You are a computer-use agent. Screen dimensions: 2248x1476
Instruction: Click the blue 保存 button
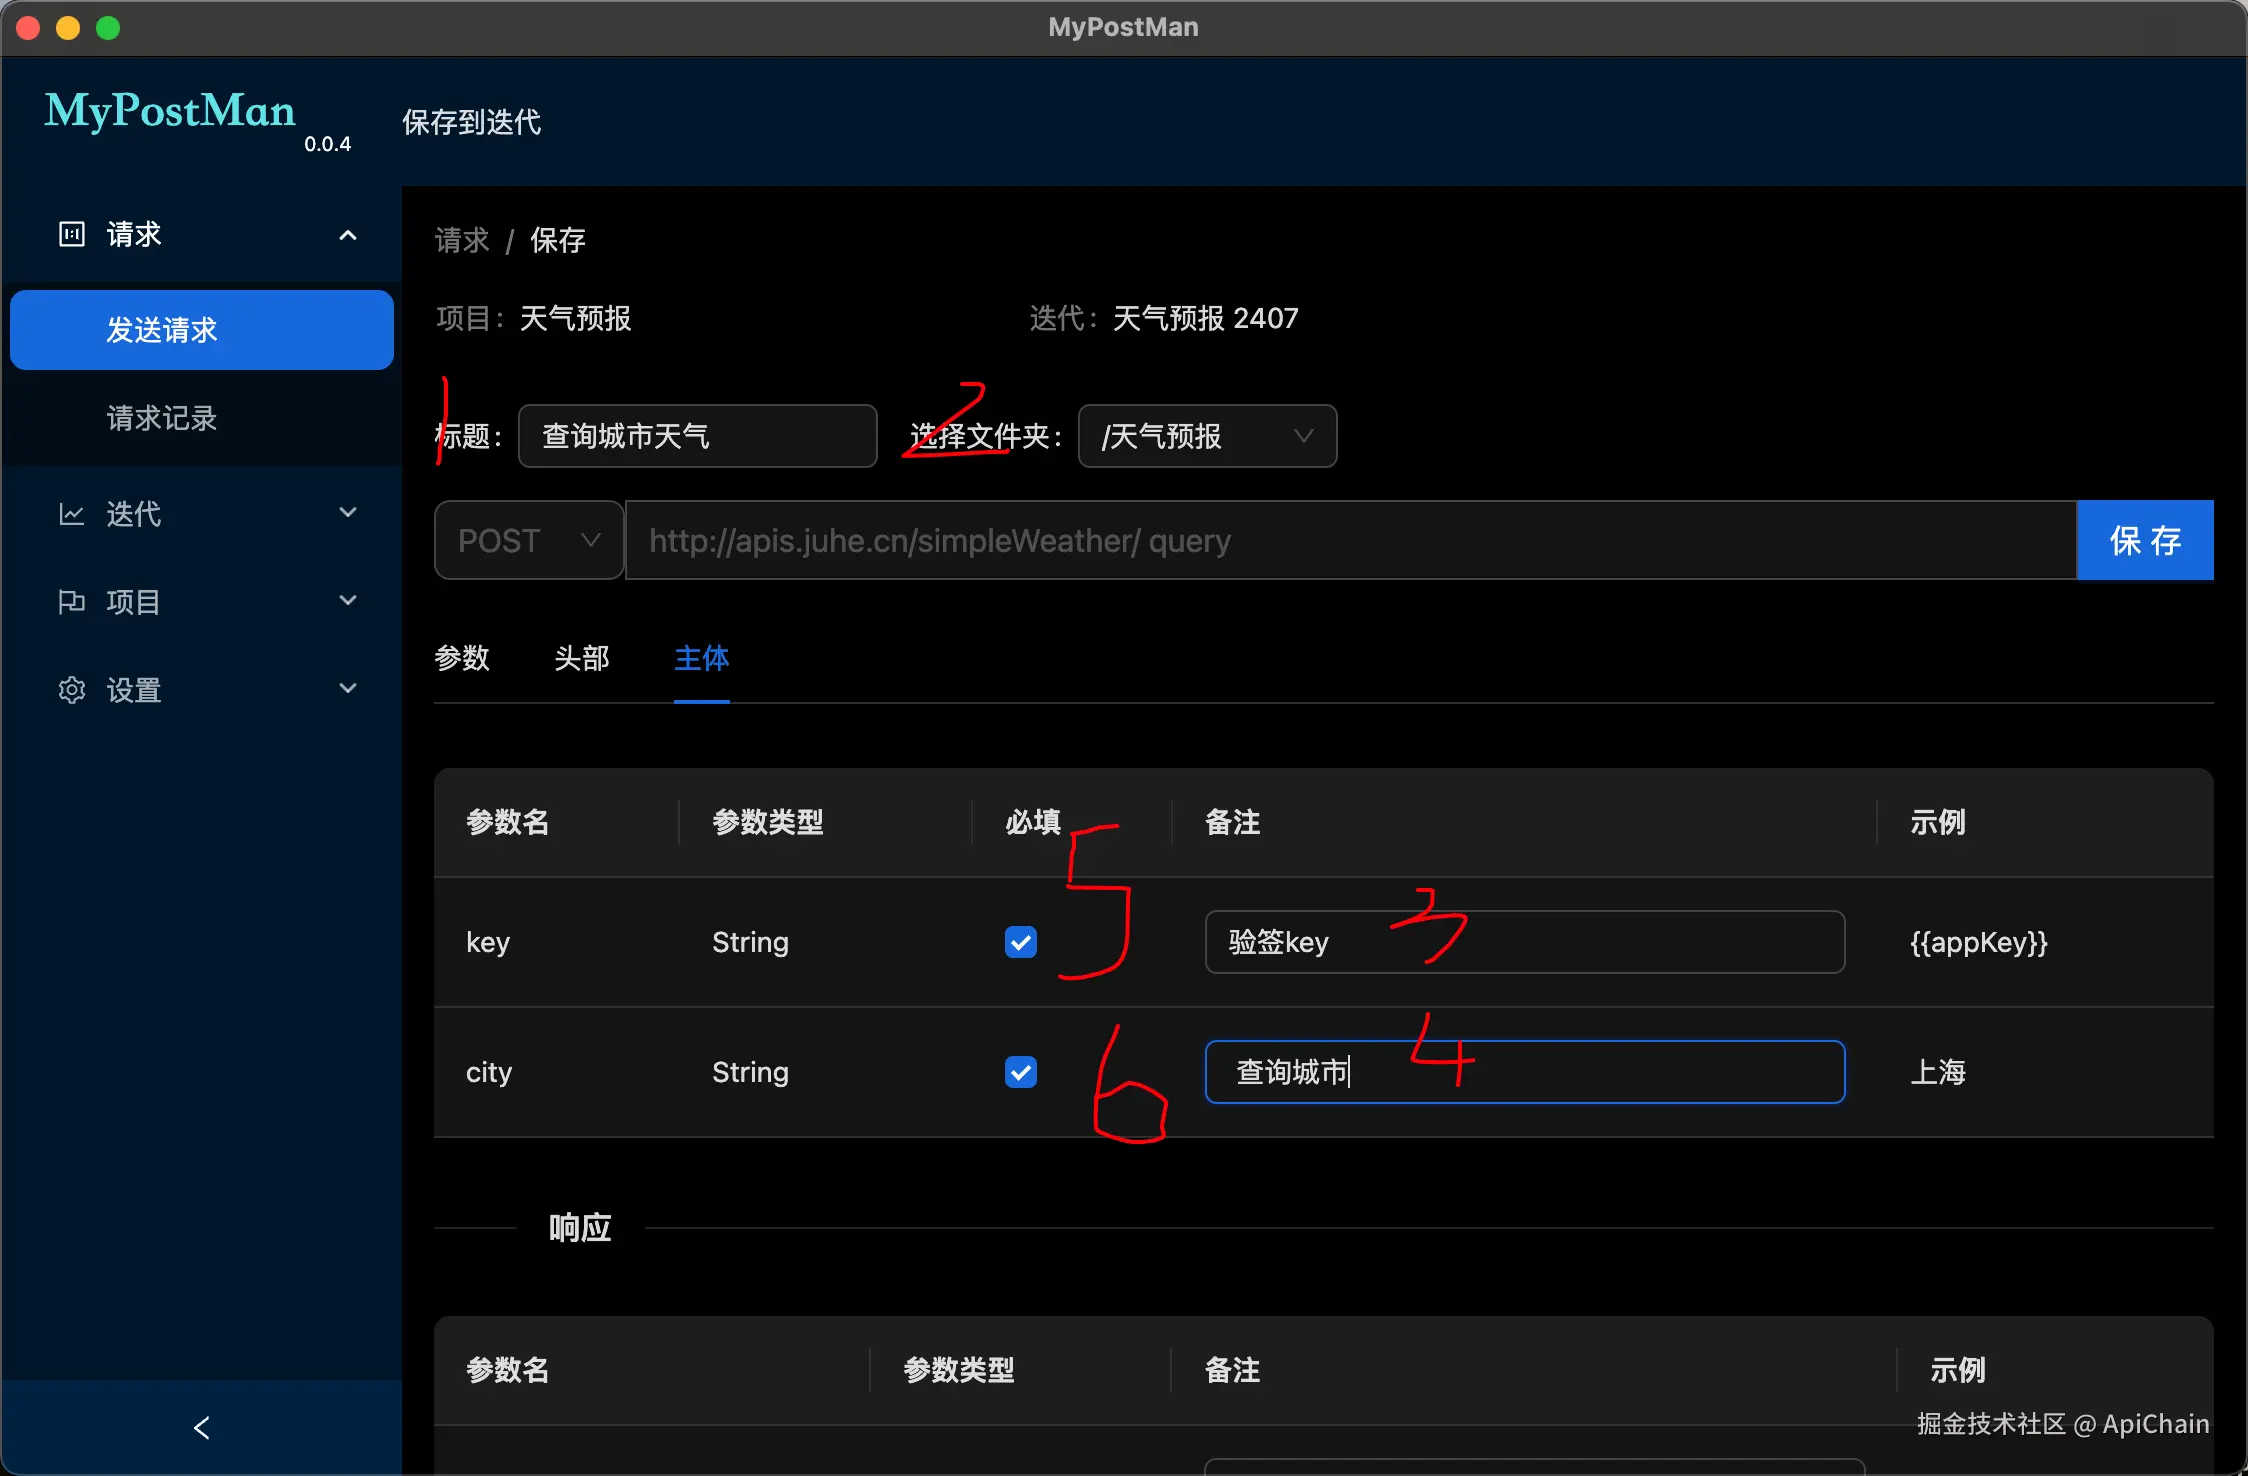pos(2144,540)
